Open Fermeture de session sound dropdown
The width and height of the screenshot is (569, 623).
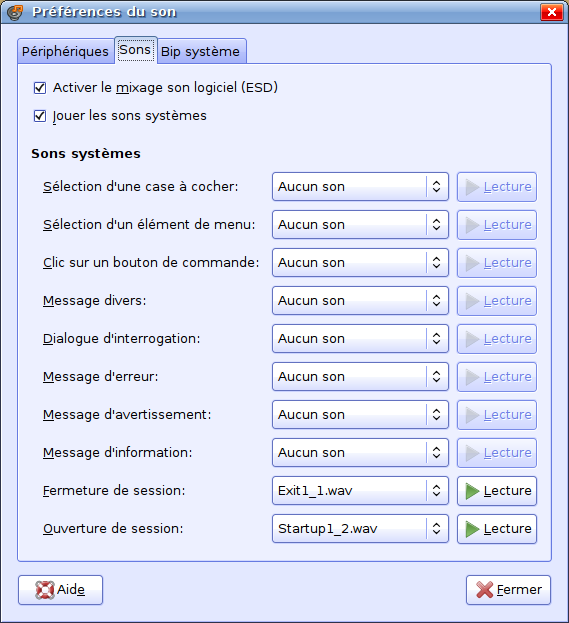(360, 491)
